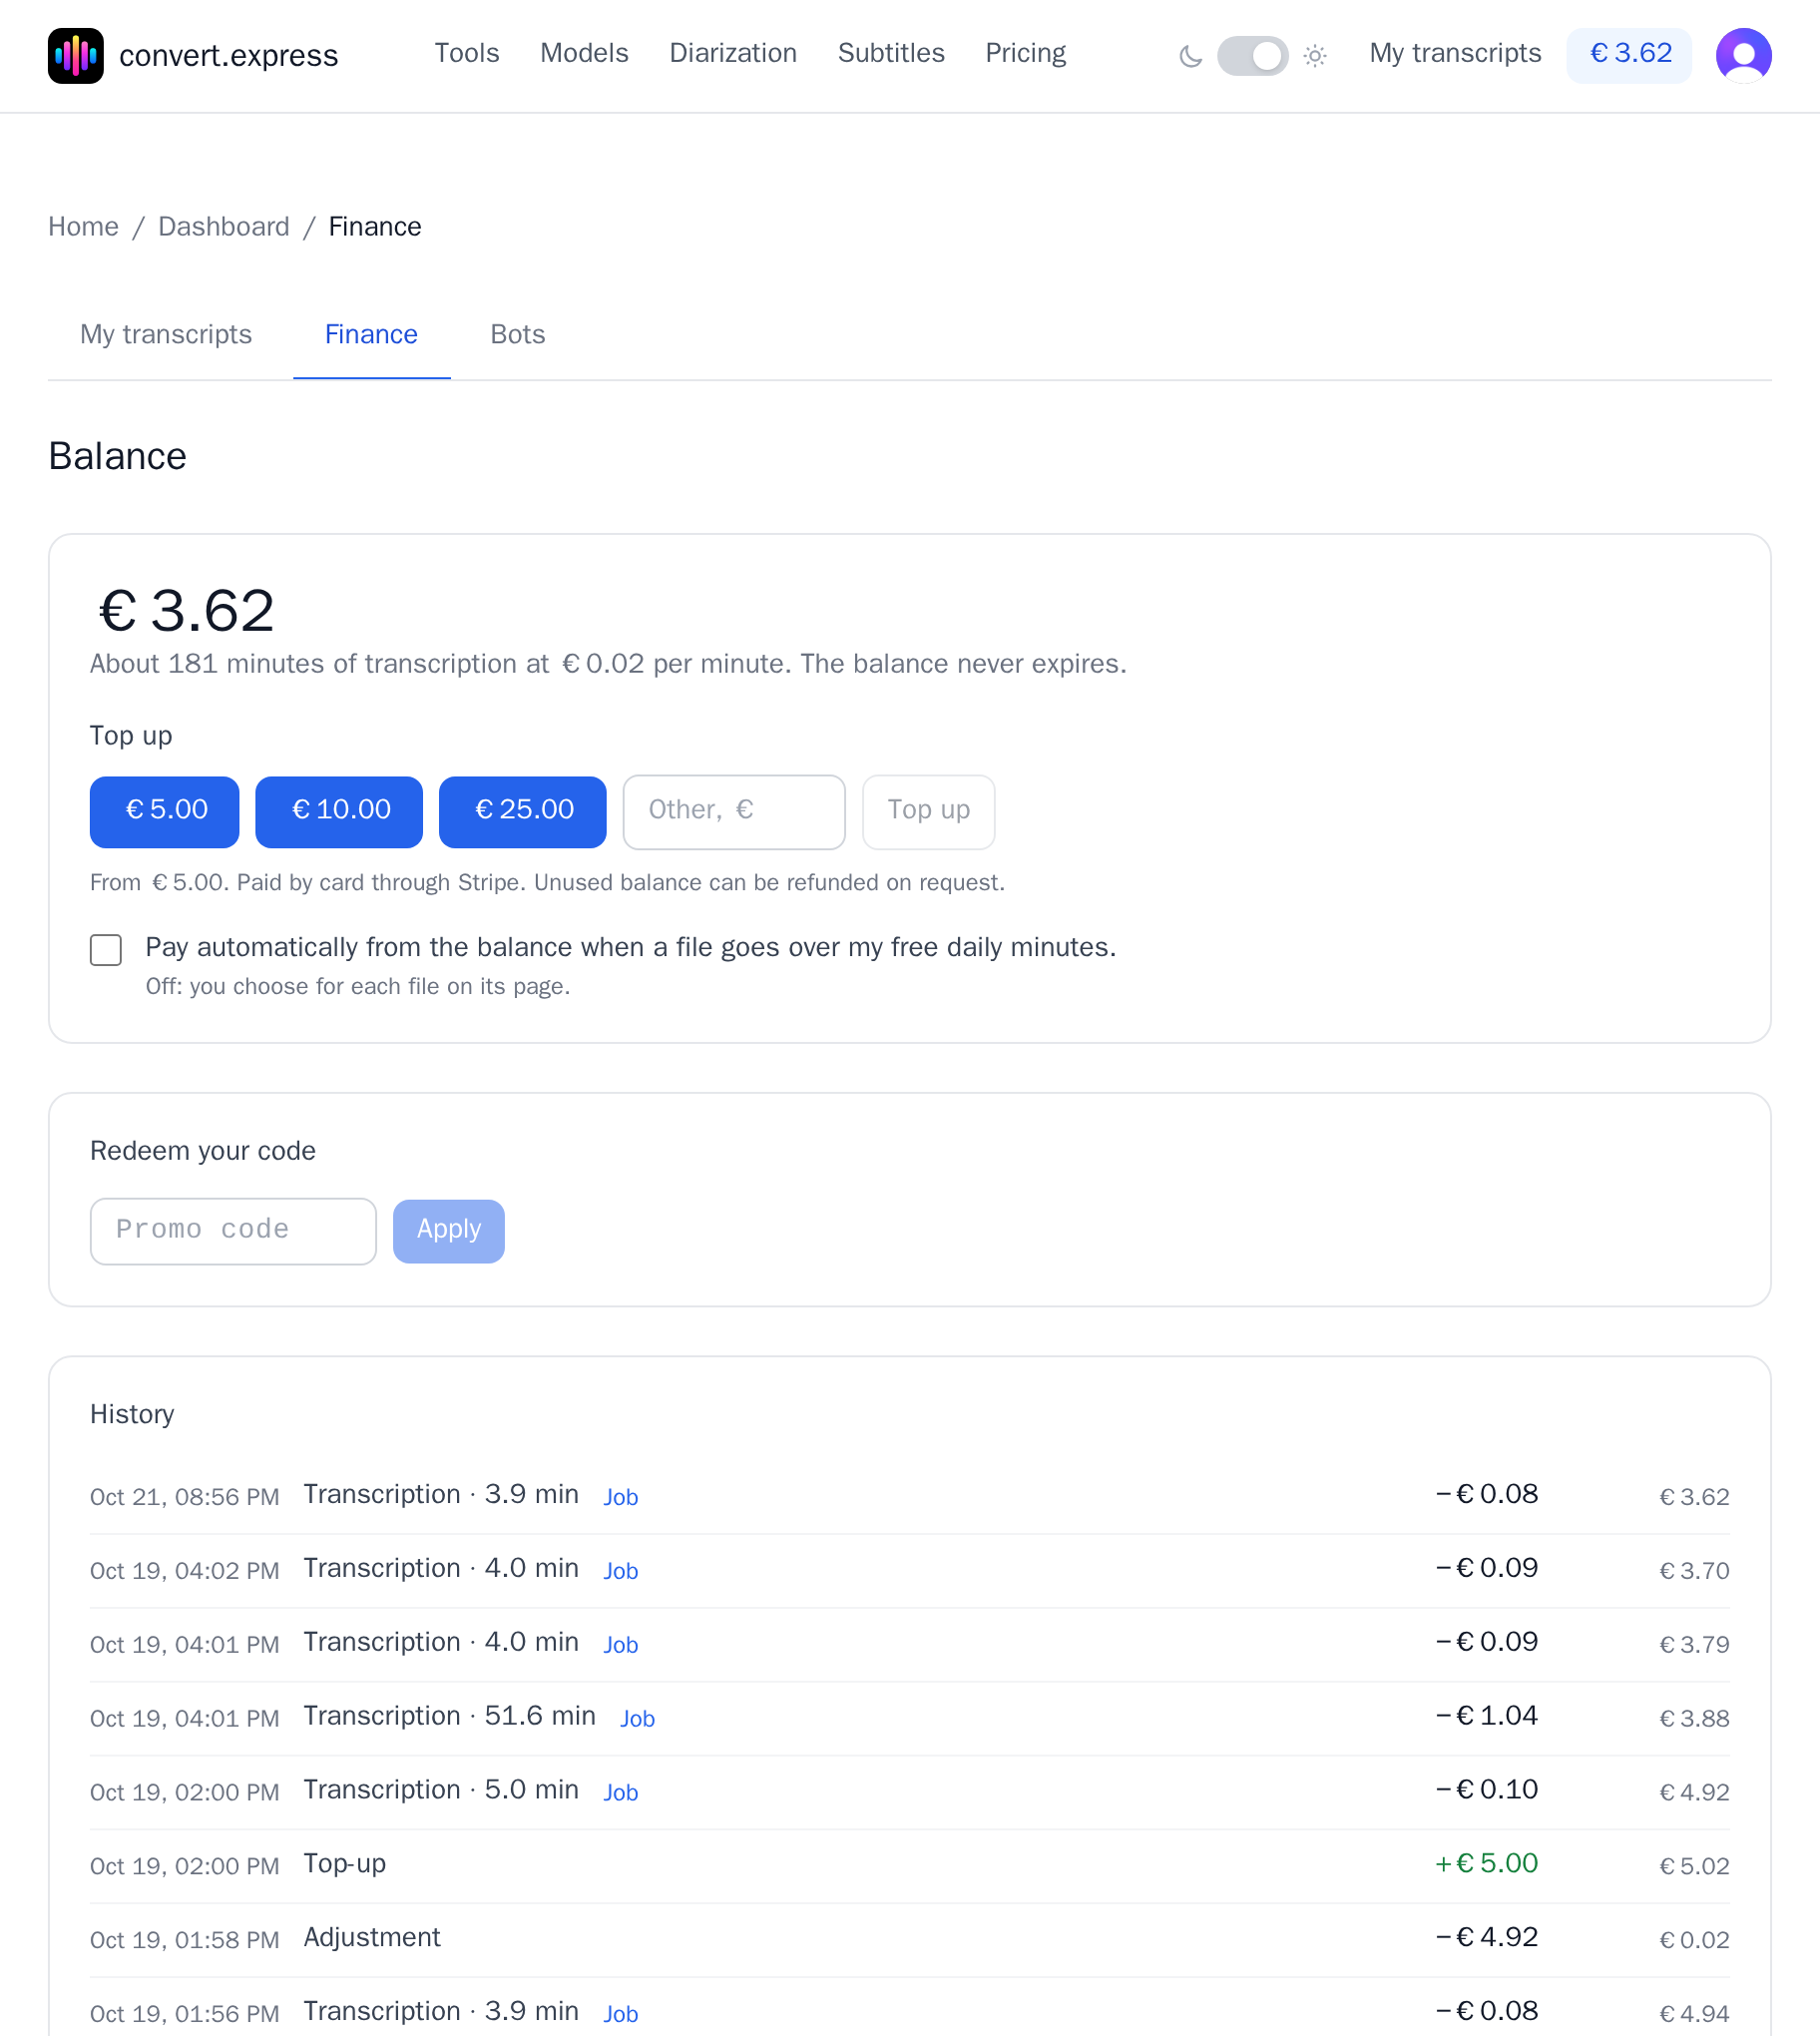Click the Top up button
1820x2036 pixels.
pos(928,811)
